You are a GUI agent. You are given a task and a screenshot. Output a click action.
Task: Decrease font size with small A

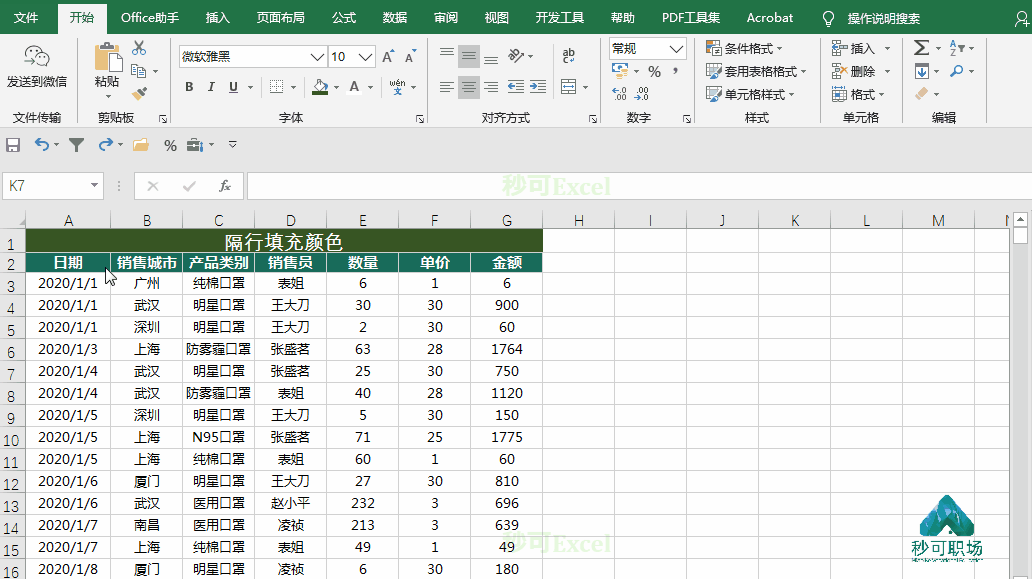tap(411, 57)
